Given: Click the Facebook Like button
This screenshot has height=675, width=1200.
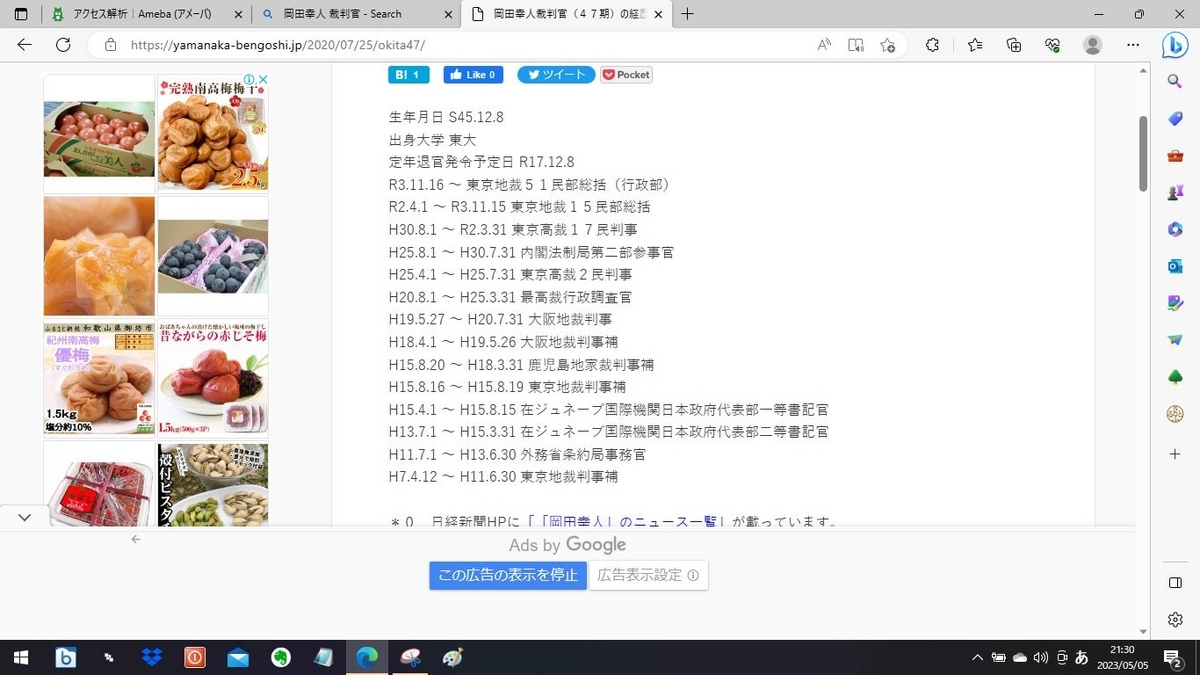Looking at the screenshot, I should click(x=473, y=75).
